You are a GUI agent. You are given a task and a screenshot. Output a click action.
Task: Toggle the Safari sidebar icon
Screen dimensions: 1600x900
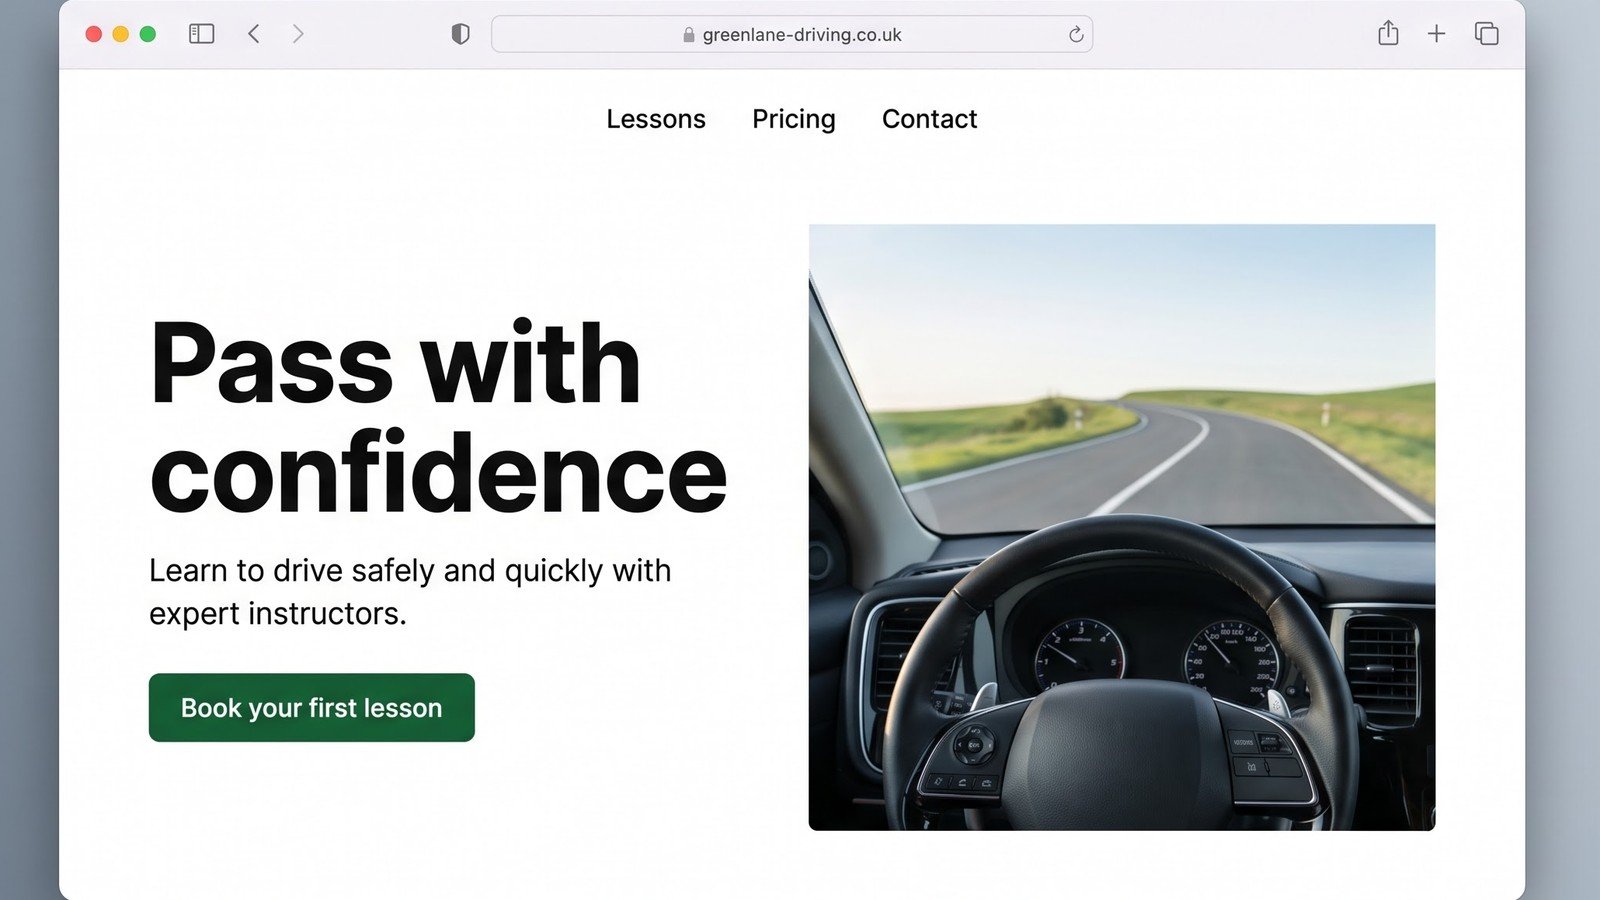[202, 34]
